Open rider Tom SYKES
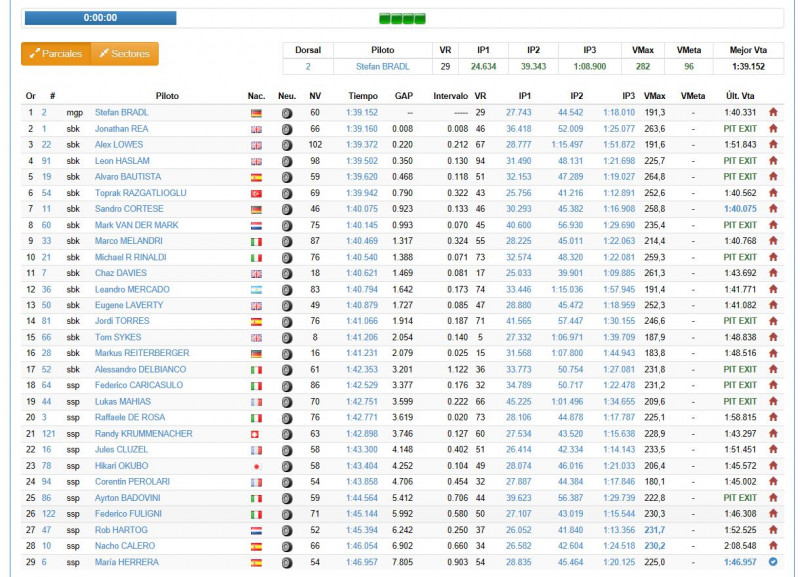This screenshot has height=577, width=800. [x=118, y=338]
